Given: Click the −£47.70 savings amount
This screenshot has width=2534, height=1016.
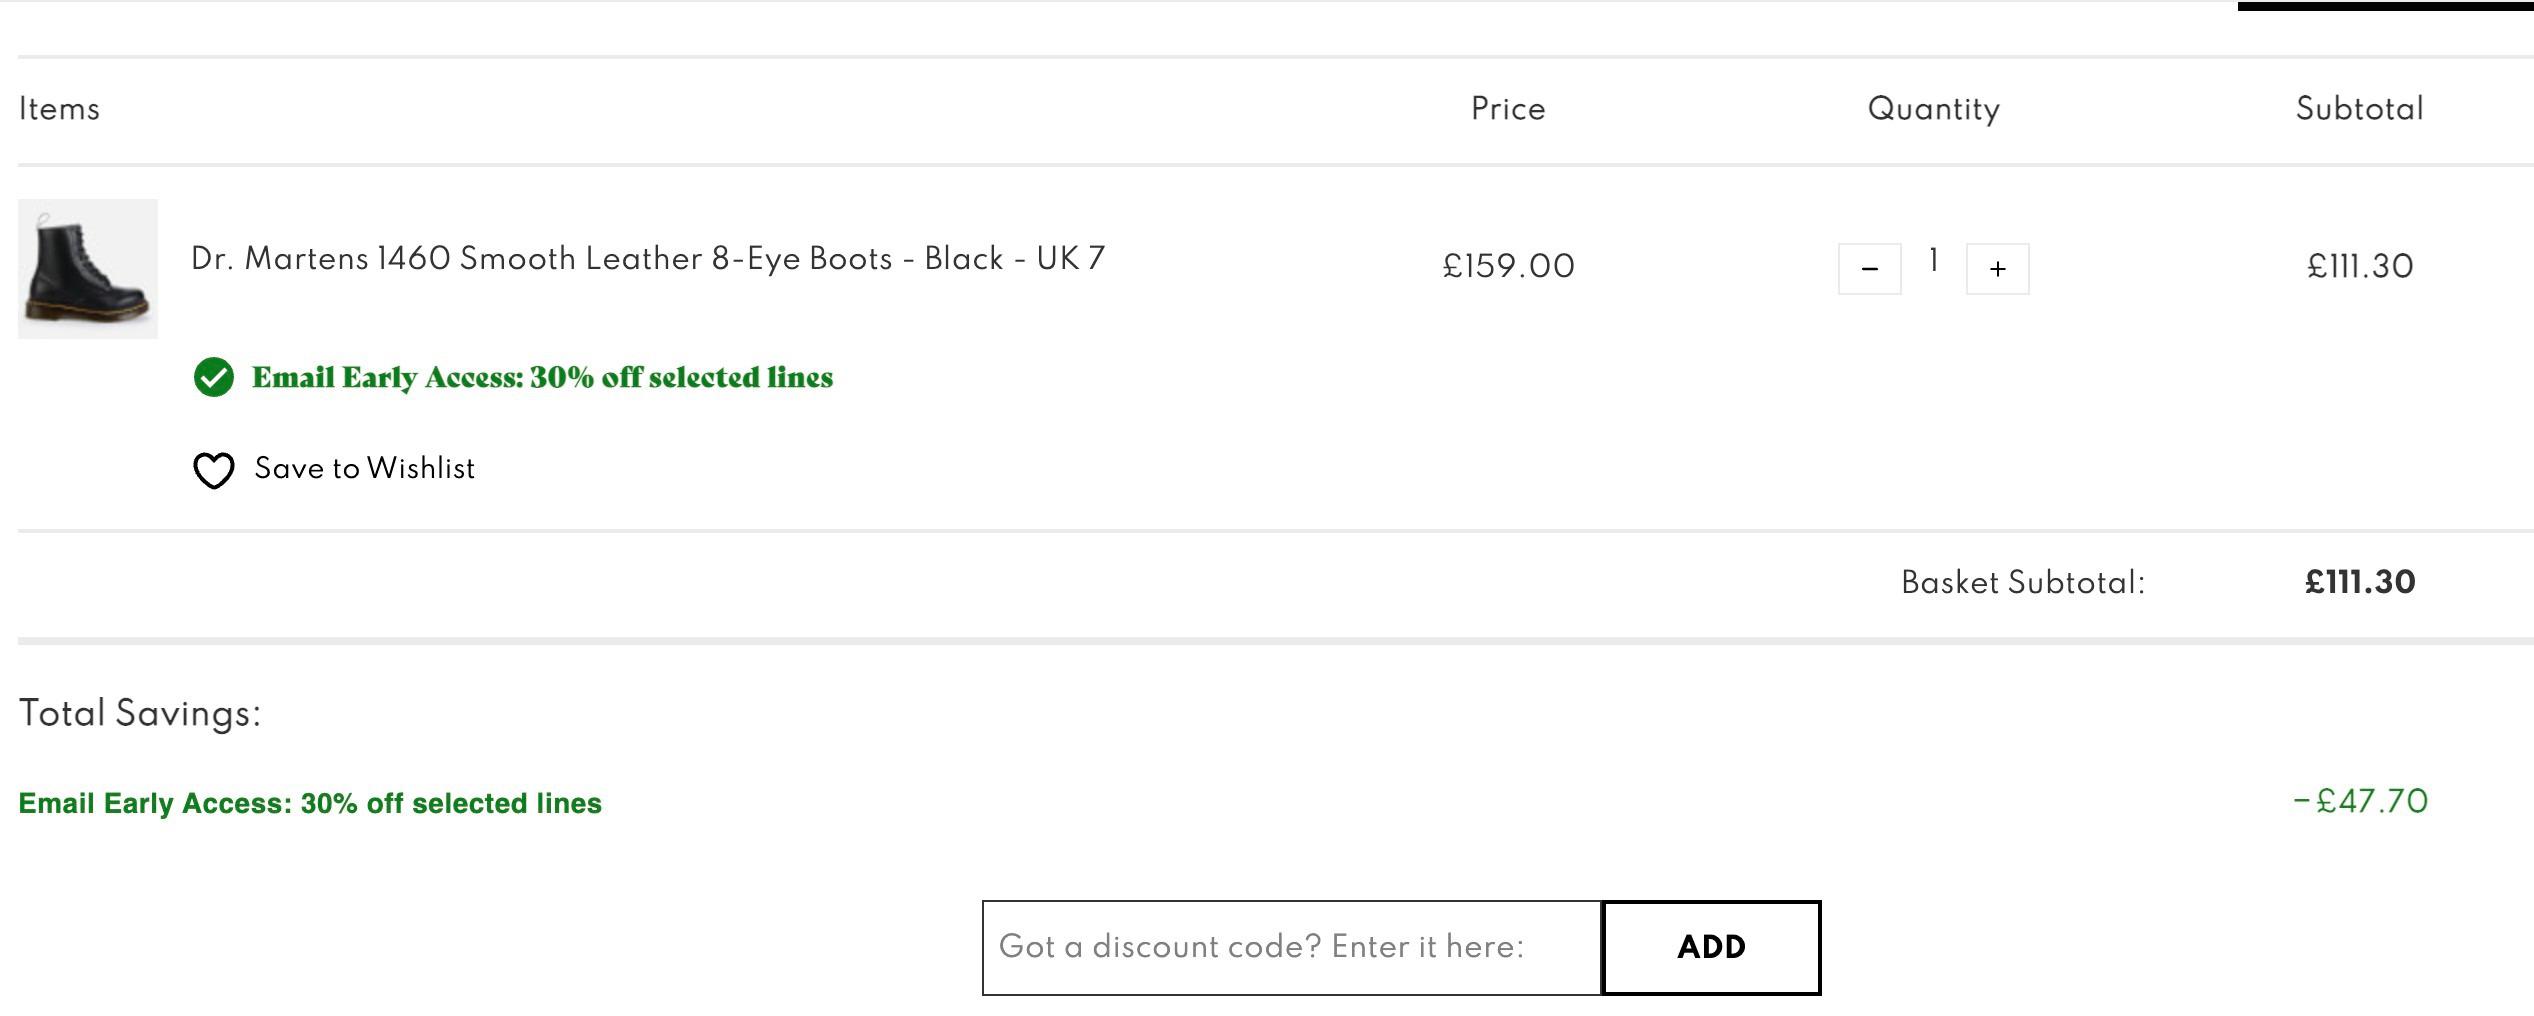Looking at the screenshot, I should (x=2360, y=801).
